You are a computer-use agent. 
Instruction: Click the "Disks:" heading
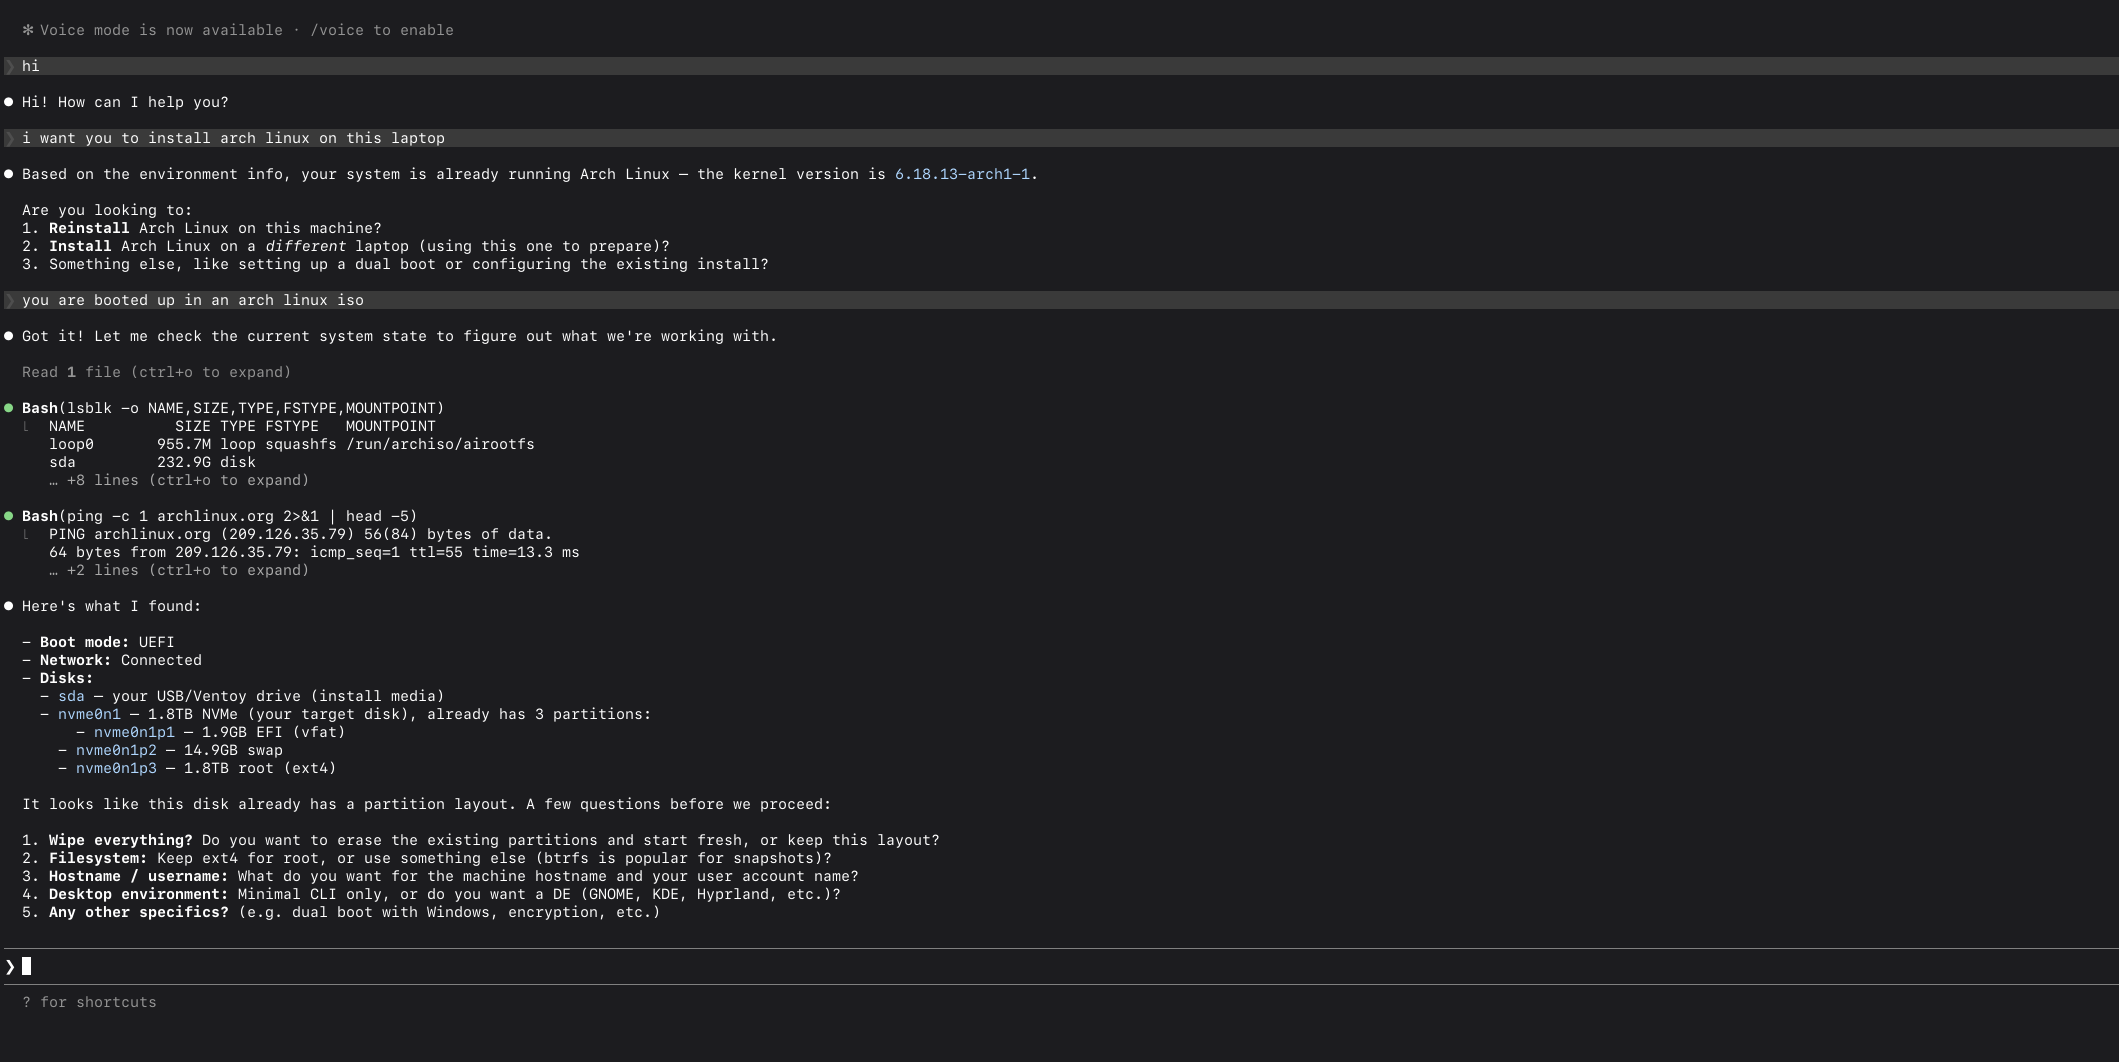[66, 678]
